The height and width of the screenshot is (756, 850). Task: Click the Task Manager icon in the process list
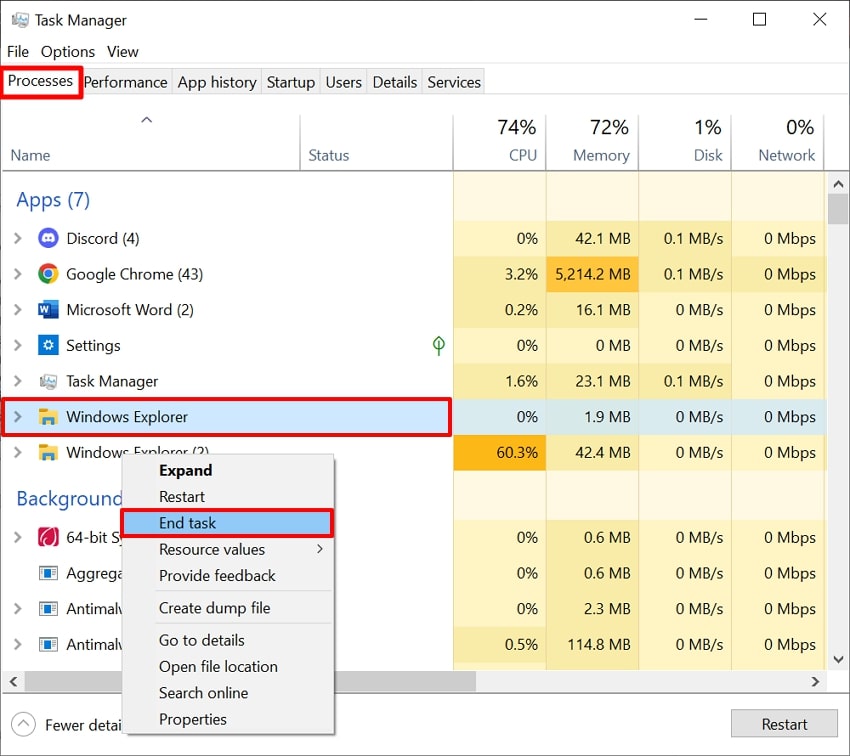pos(48,381)
